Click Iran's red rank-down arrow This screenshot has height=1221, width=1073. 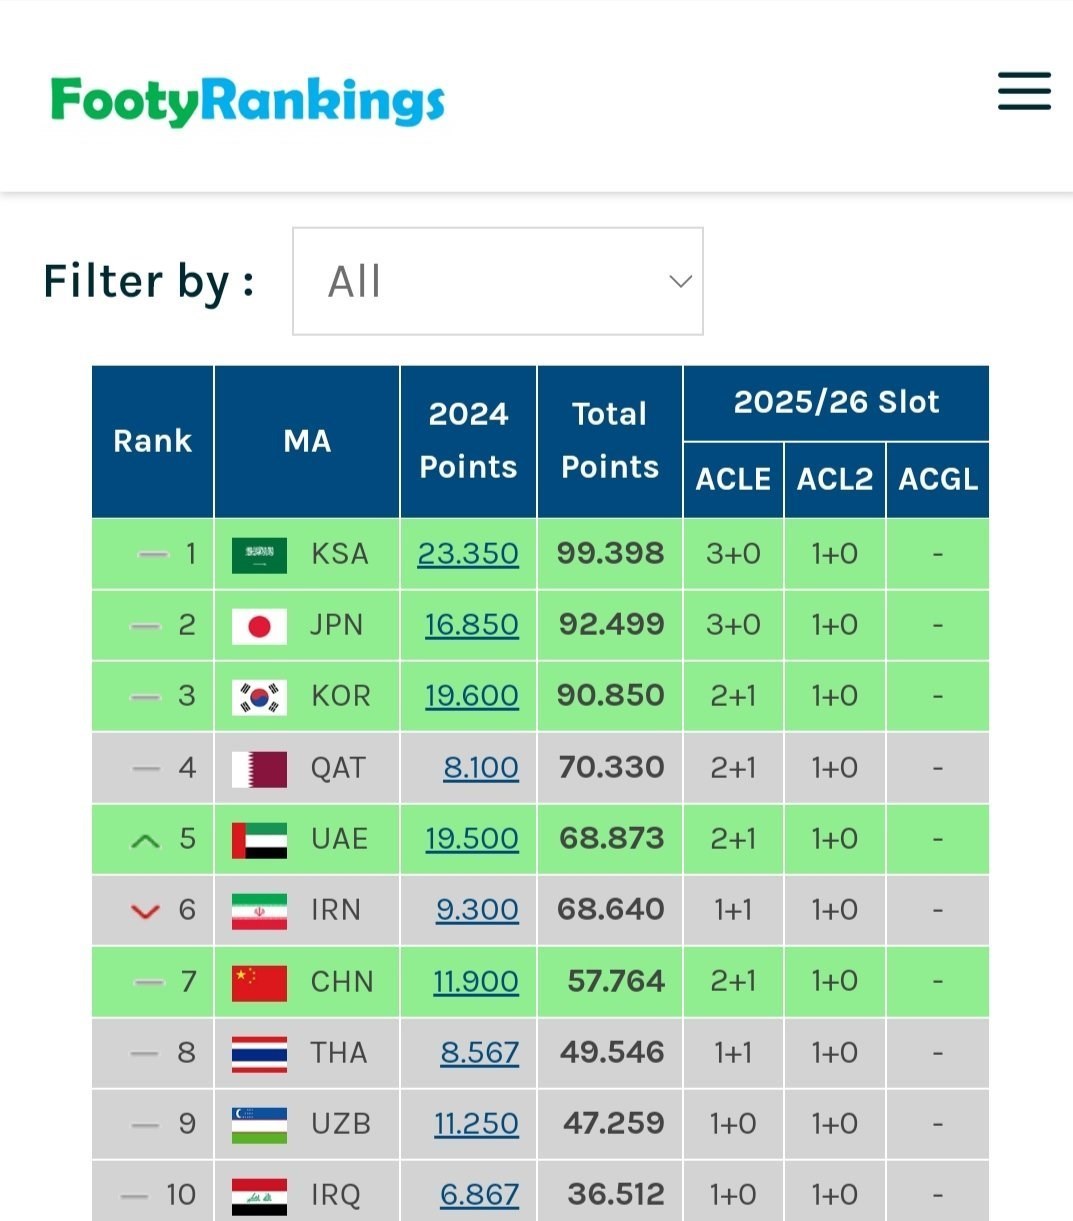[x=144, y=911]
